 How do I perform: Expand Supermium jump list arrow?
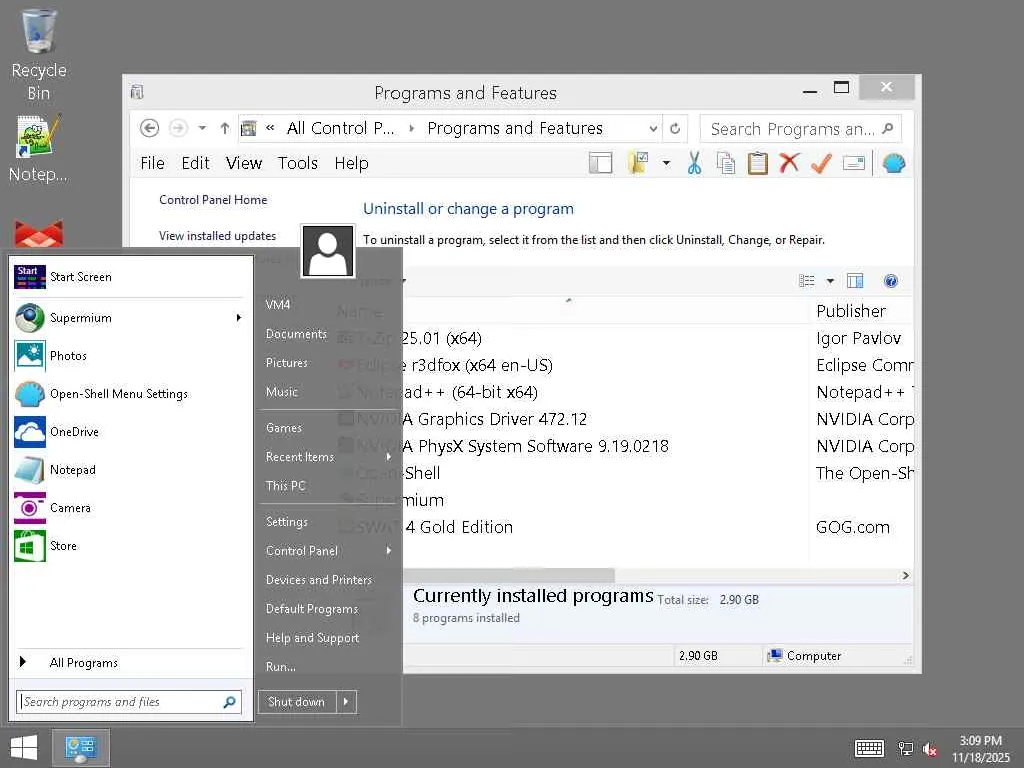point(239,318)
